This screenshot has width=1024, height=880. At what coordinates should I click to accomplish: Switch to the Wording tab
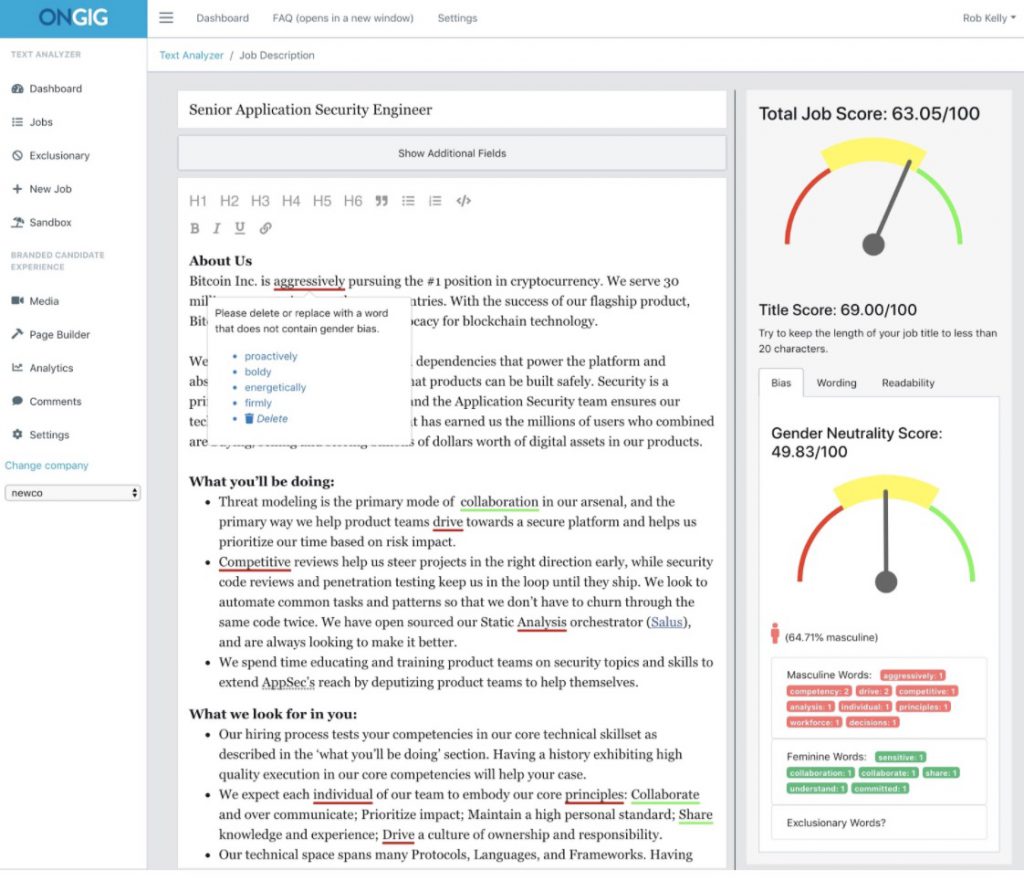(x=836, y=383)
